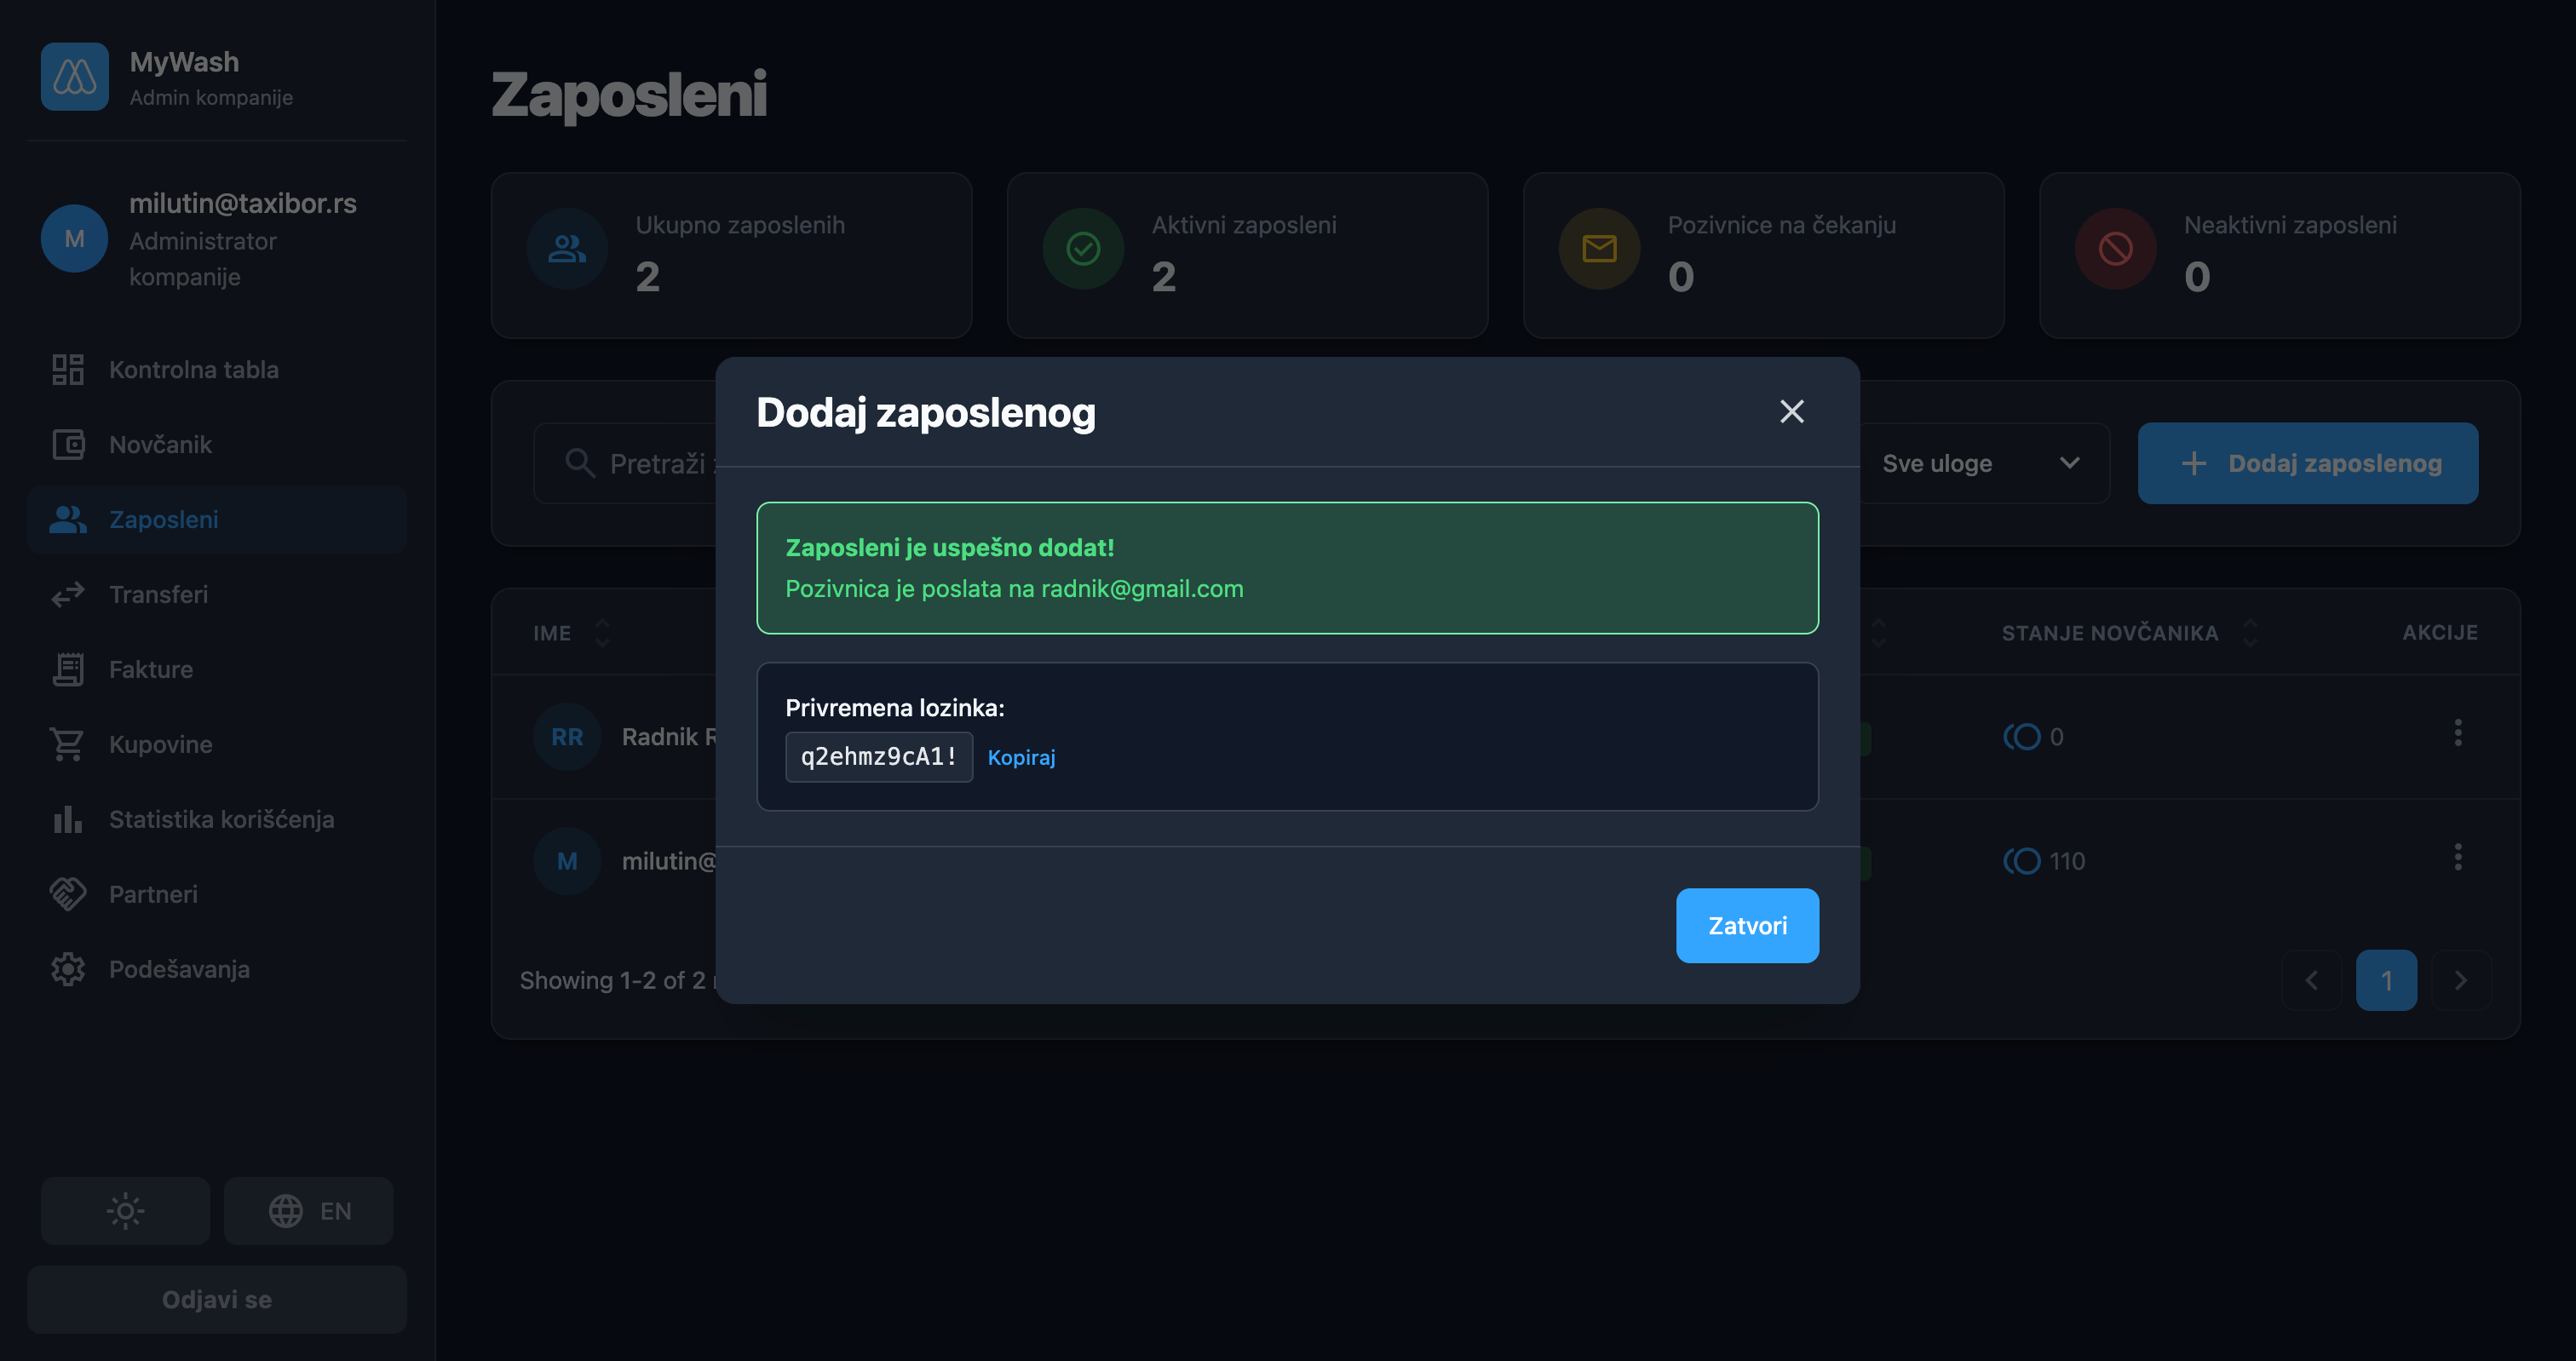This screenshot has height=1361, width=2576.
Task: Expand the Sve uloge role dropdown
Action: (1980, 464)
